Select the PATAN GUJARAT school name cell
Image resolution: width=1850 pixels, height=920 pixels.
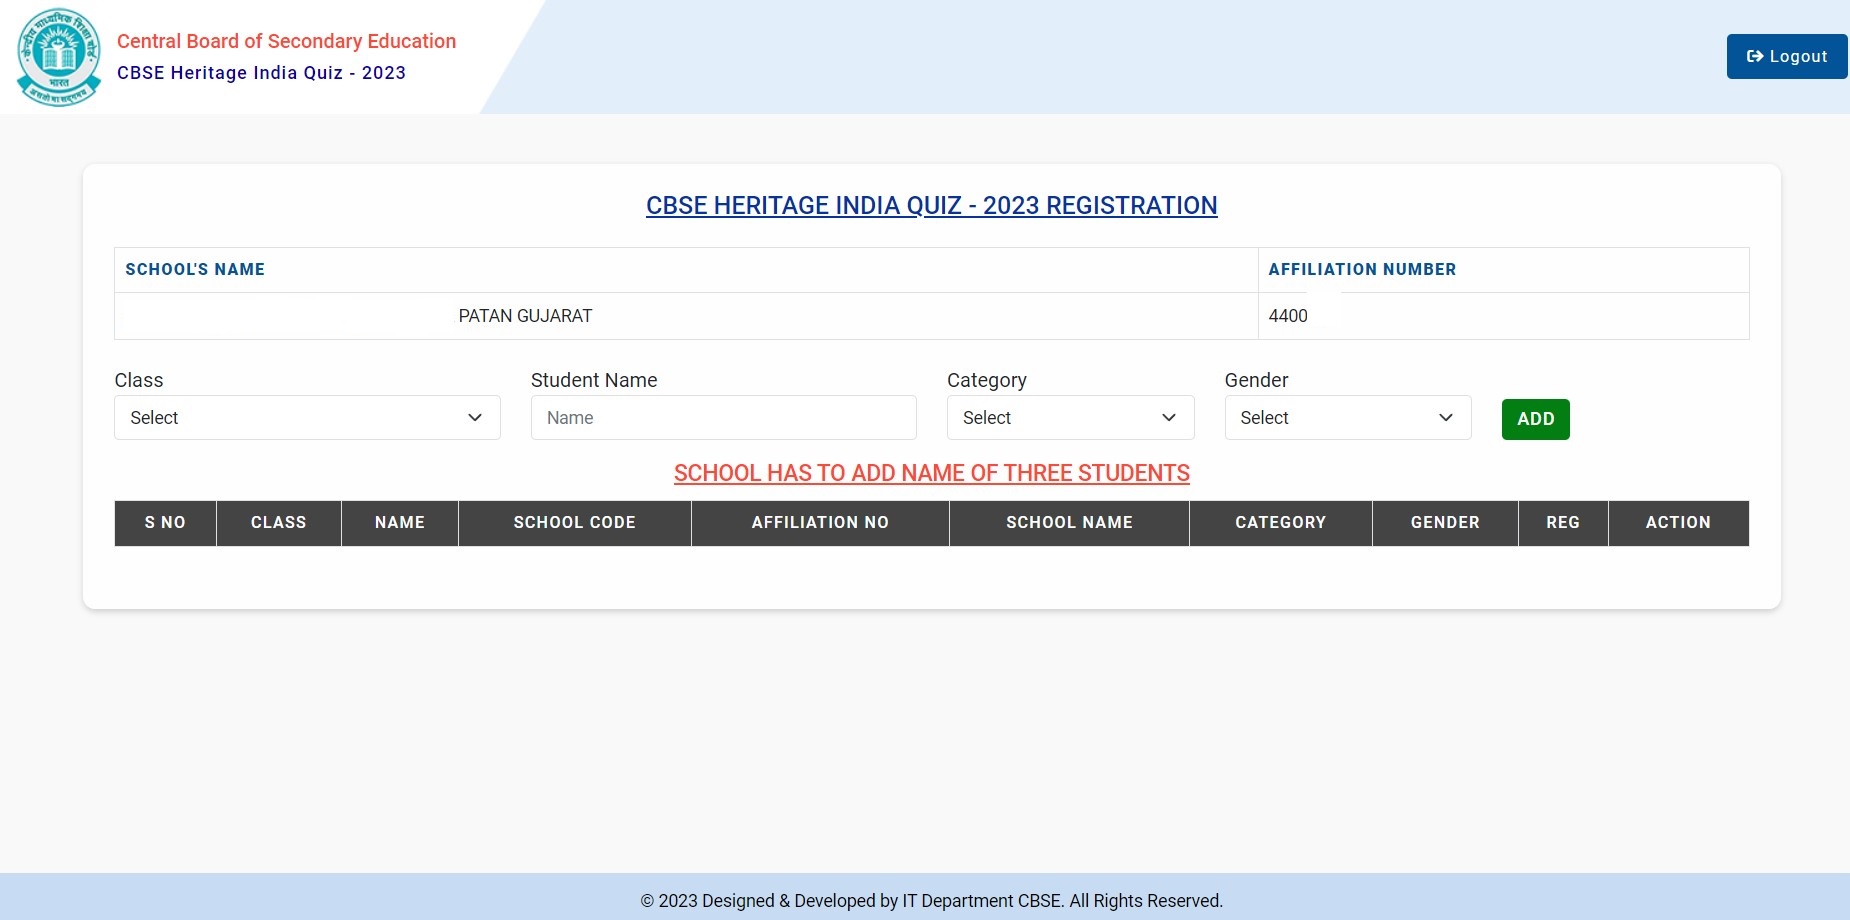[x=525, y=315]
